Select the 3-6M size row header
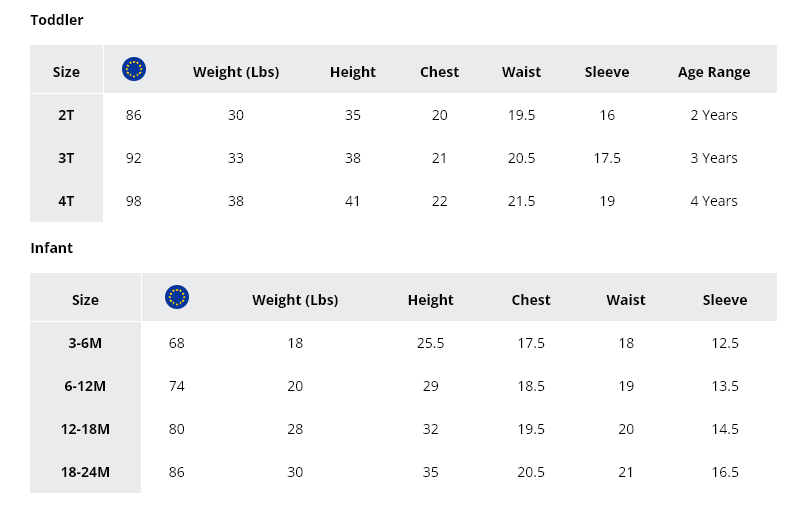Screen dimensions: 806x521 pos(85,343)
